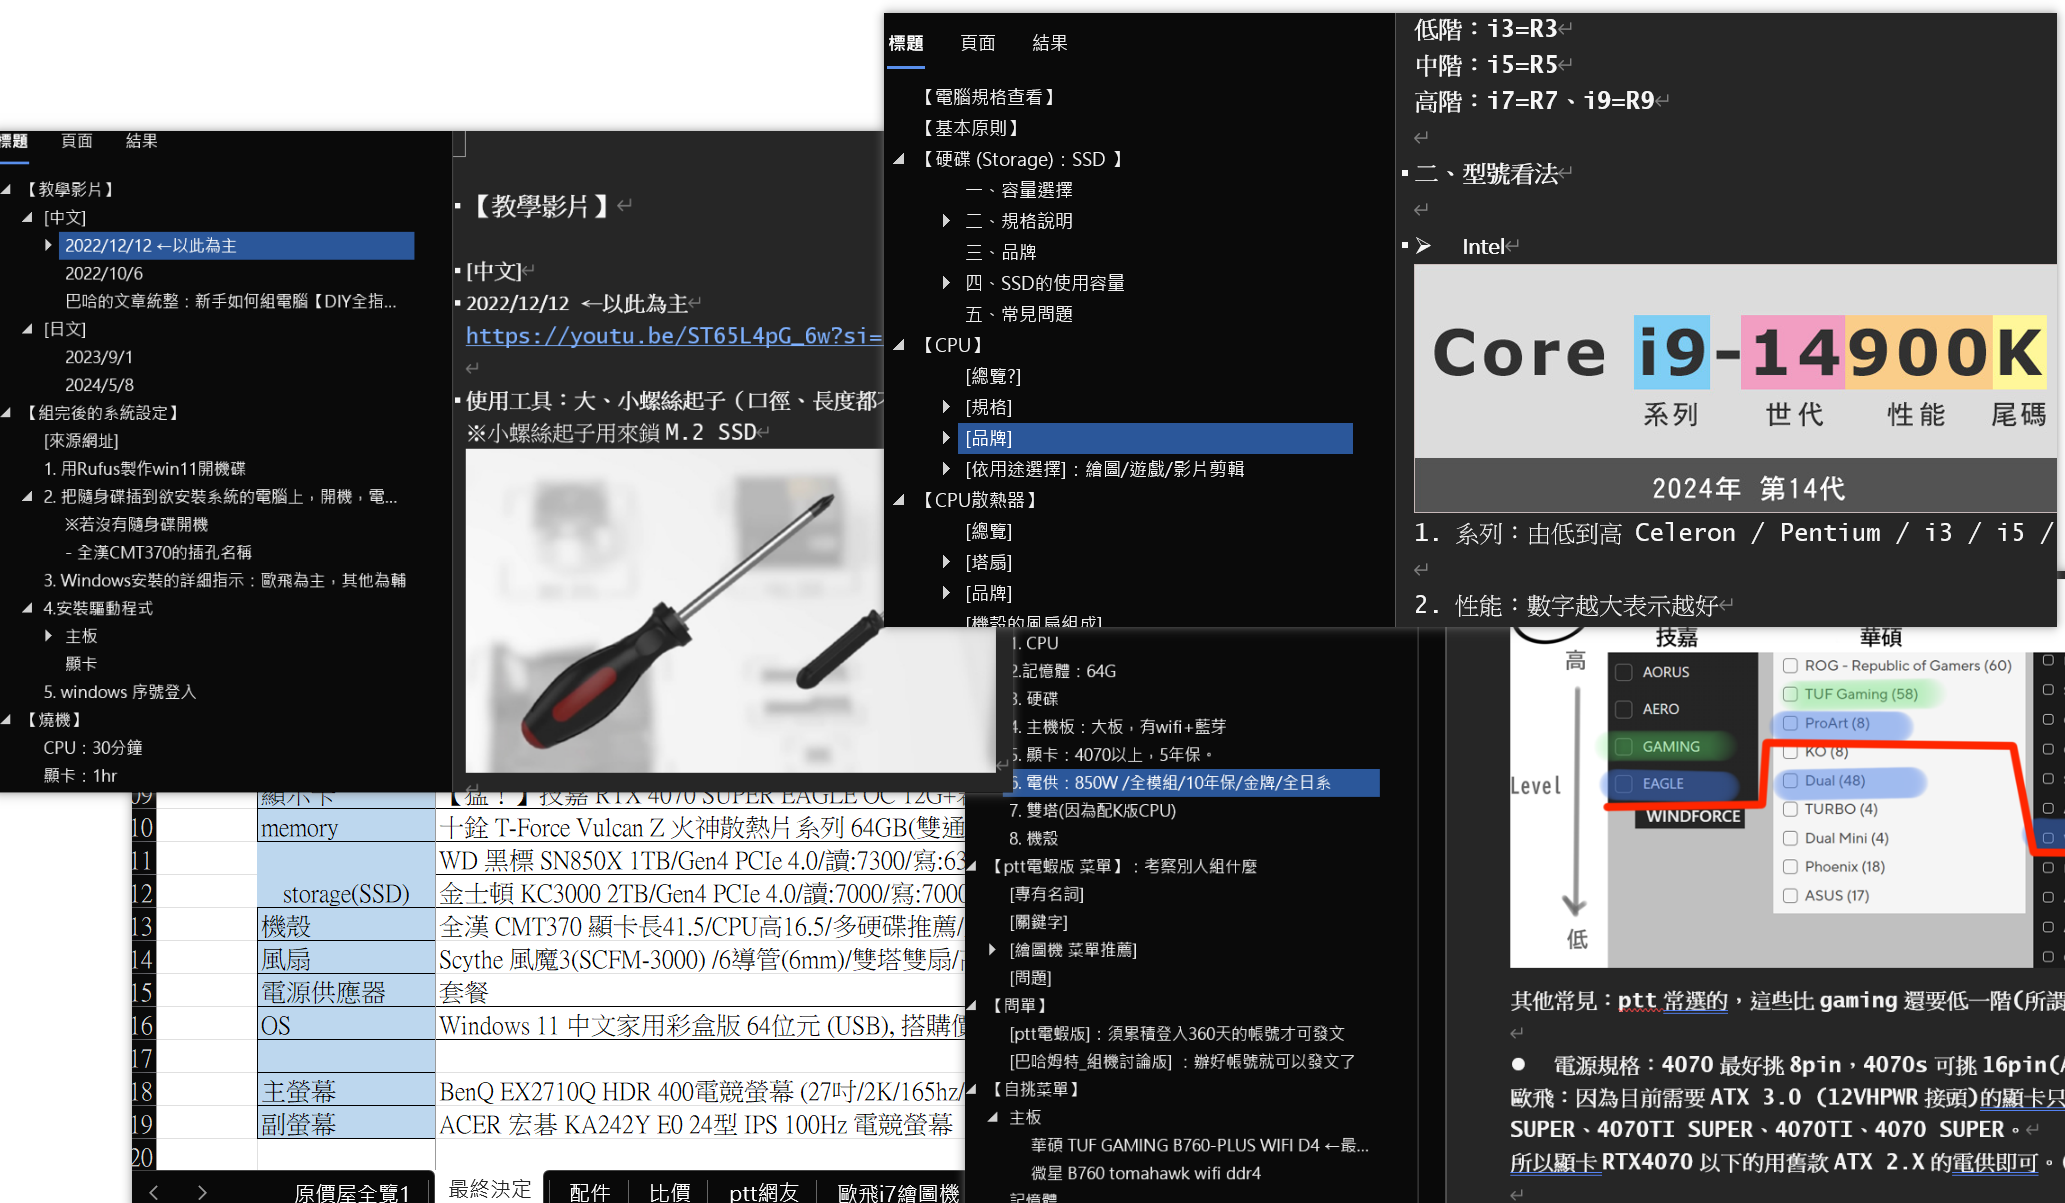Enable the TUF Gaming (58) checkbox
Viewport: 2065px width, 1203px height.
point(1790,694)
